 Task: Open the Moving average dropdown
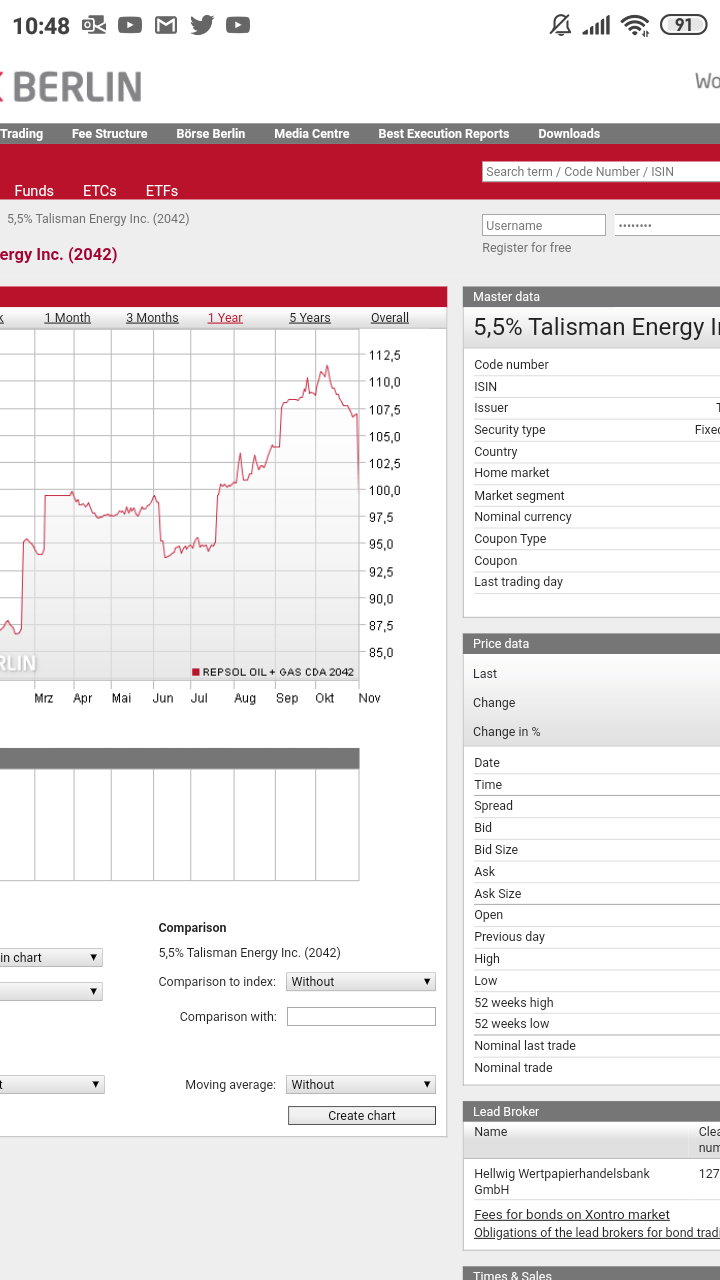click(x=361, y=1085)
